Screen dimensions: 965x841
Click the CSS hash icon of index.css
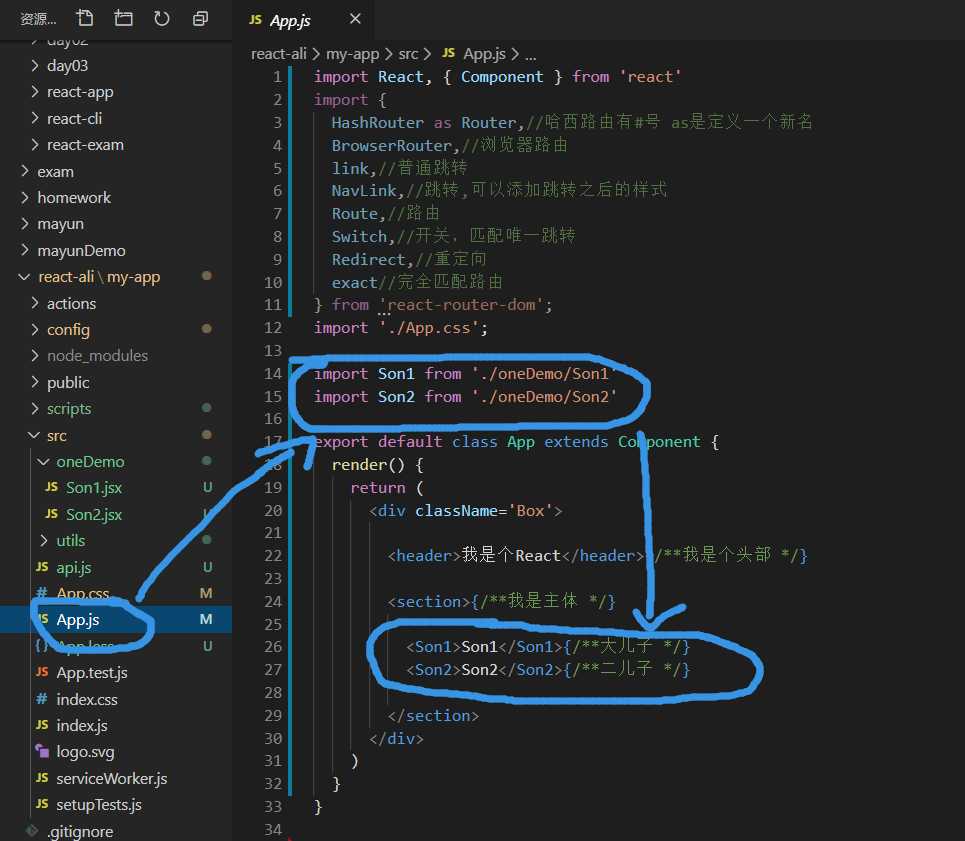pos(41,699)
